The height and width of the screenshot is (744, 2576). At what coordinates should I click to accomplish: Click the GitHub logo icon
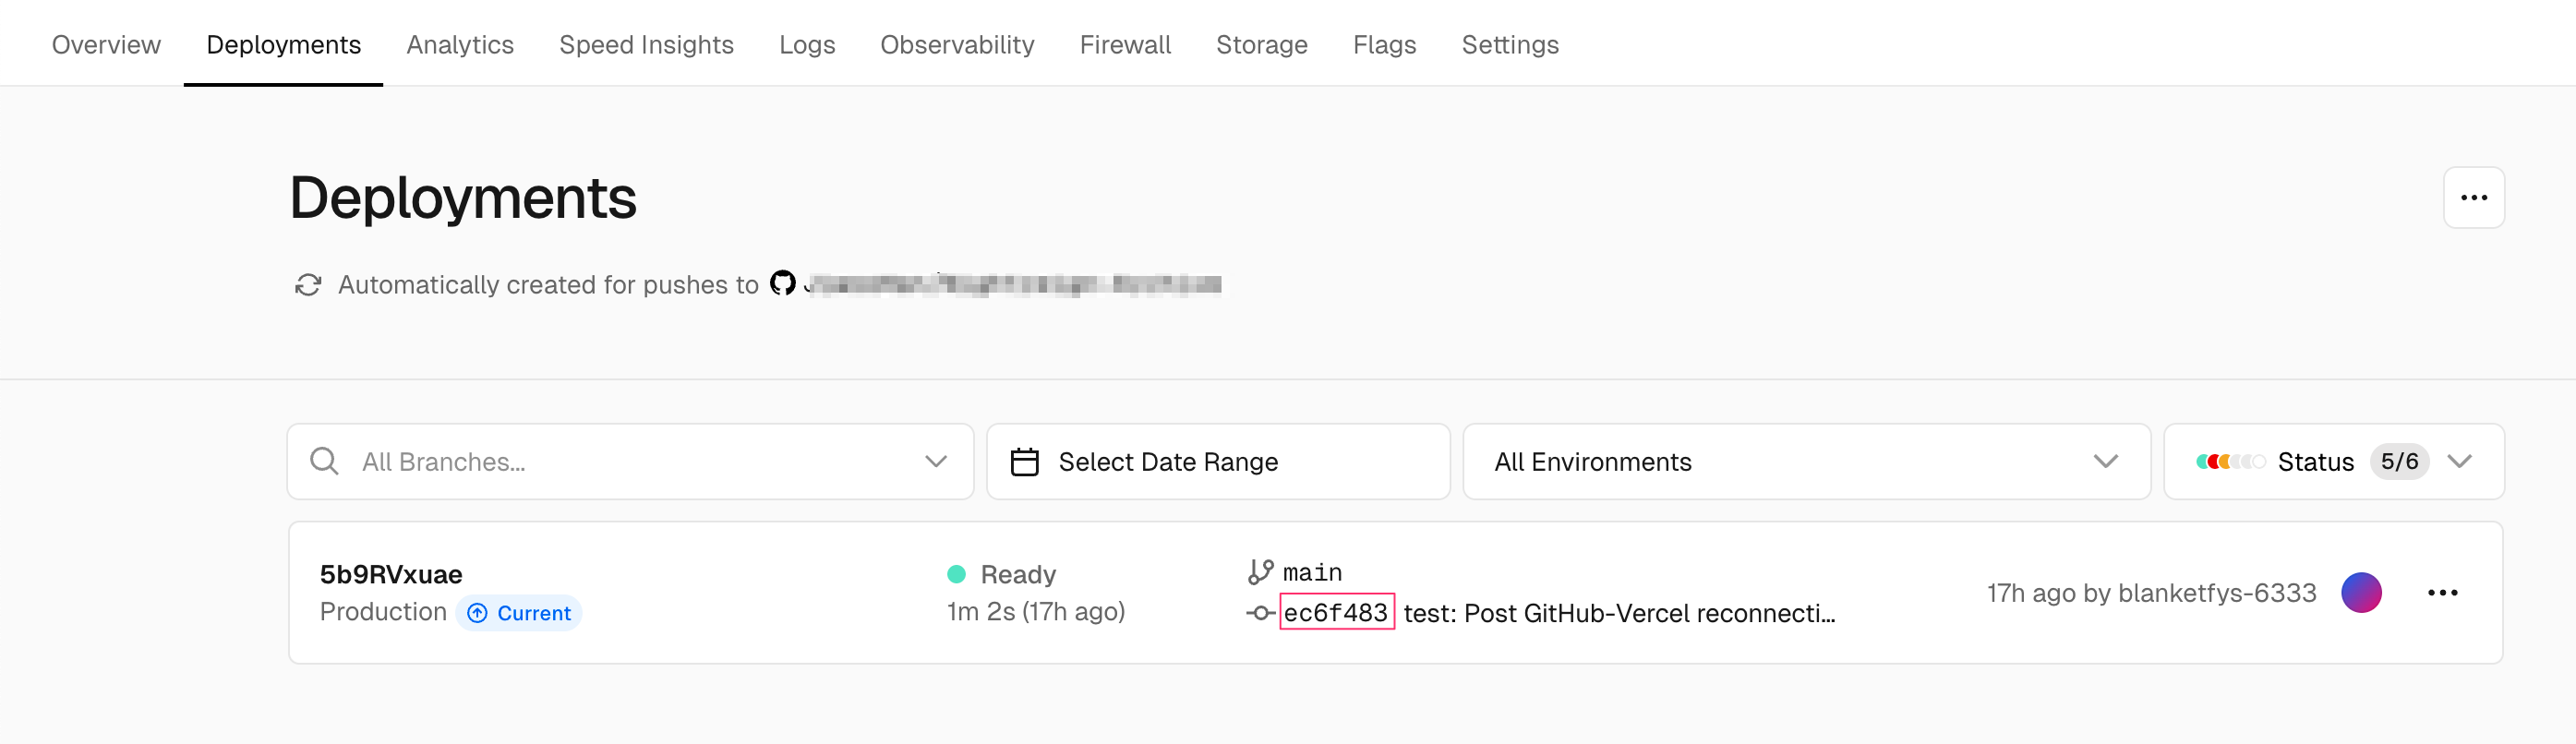(782, 284)
